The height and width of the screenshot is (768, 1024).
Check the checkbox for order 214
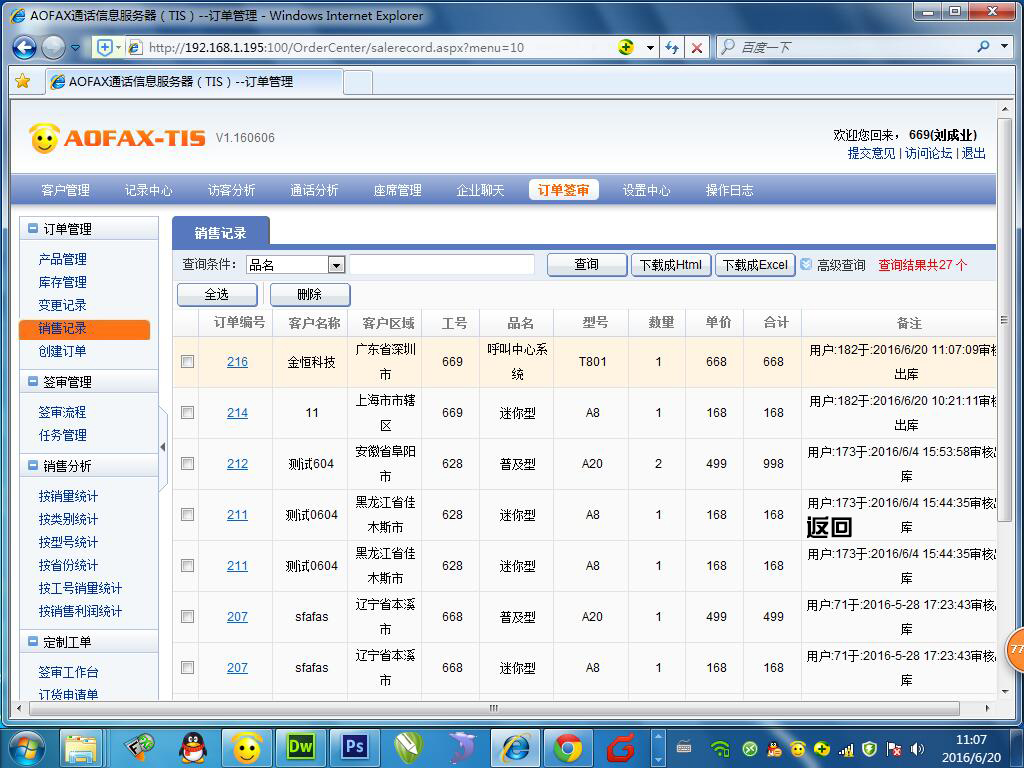point(187,412)
